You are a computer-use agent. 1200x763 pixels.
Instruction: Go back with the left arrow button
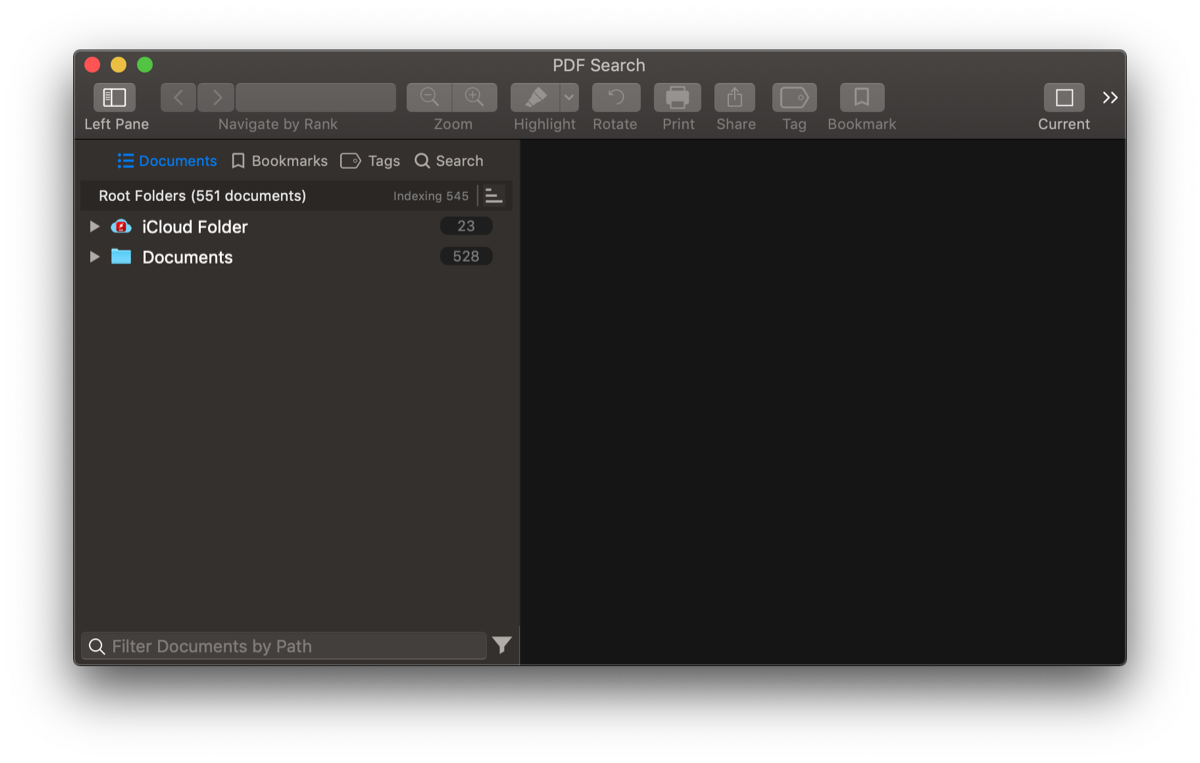(178, 97)
